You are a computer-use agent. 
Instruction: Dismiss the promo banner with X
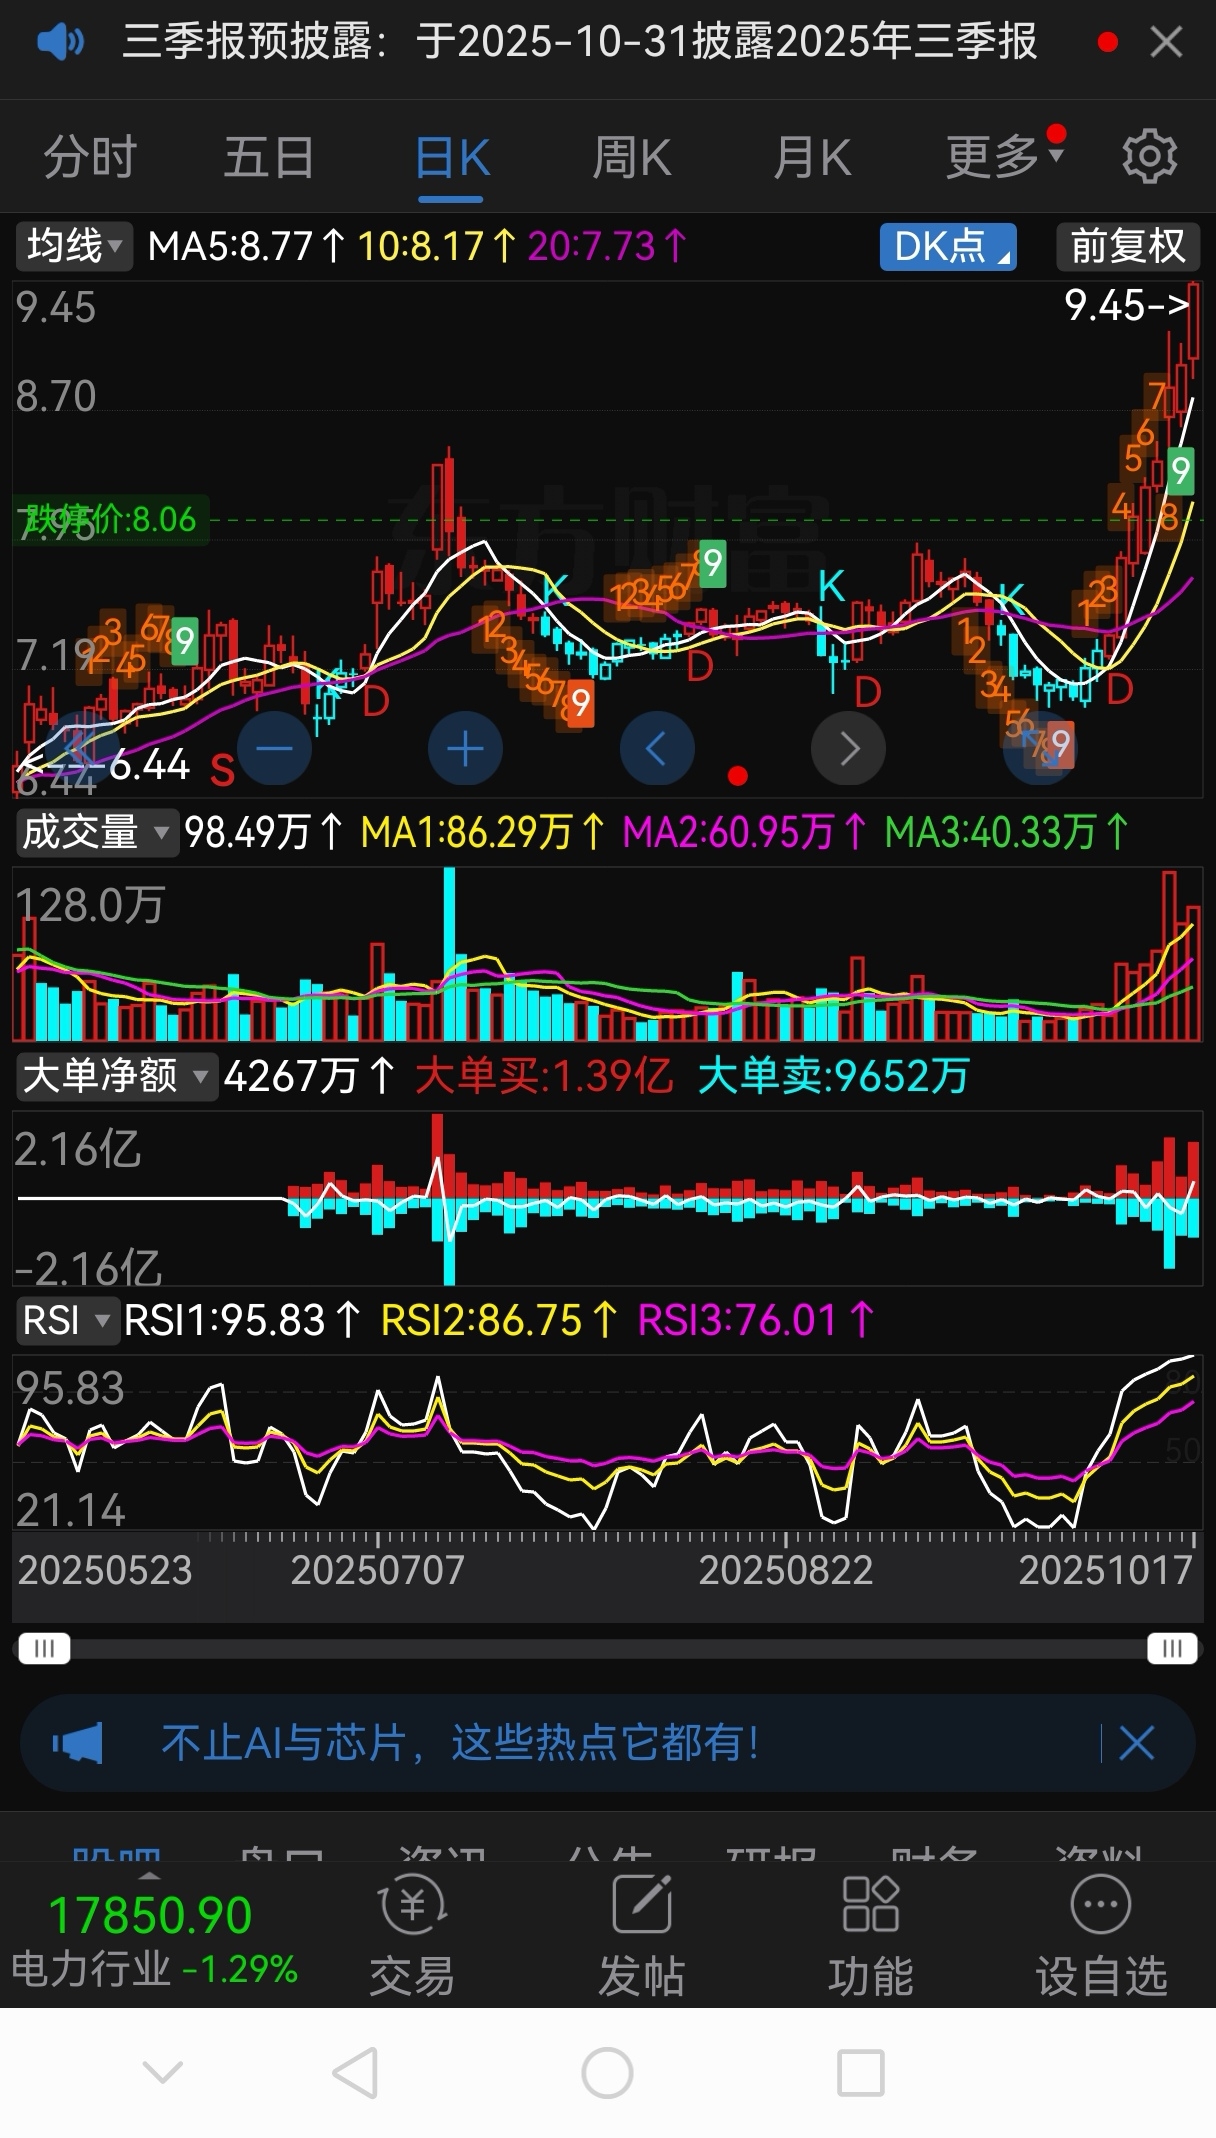[1137, 1743]
